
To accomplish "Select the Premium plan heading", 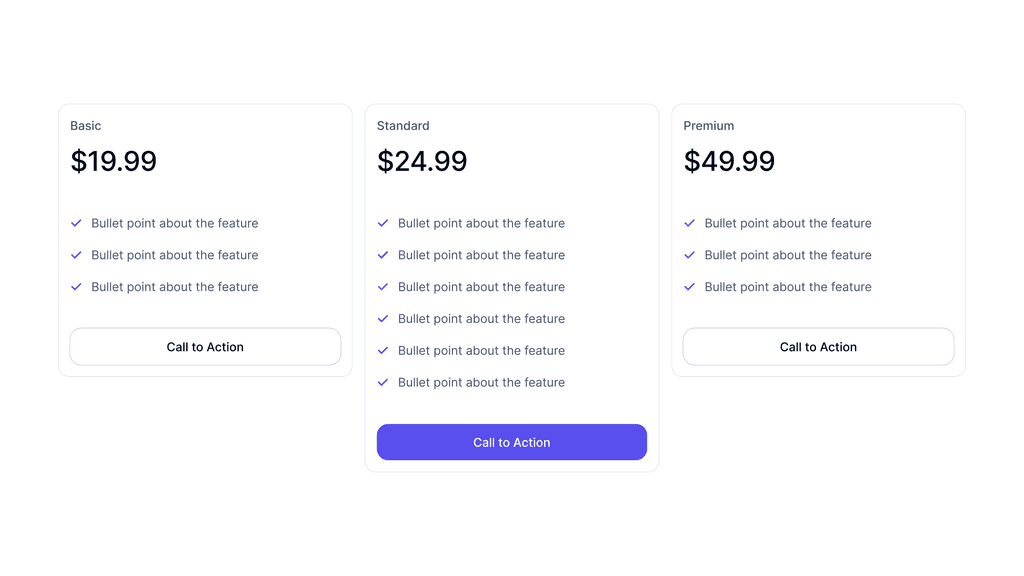I will (x=709, y=126).
